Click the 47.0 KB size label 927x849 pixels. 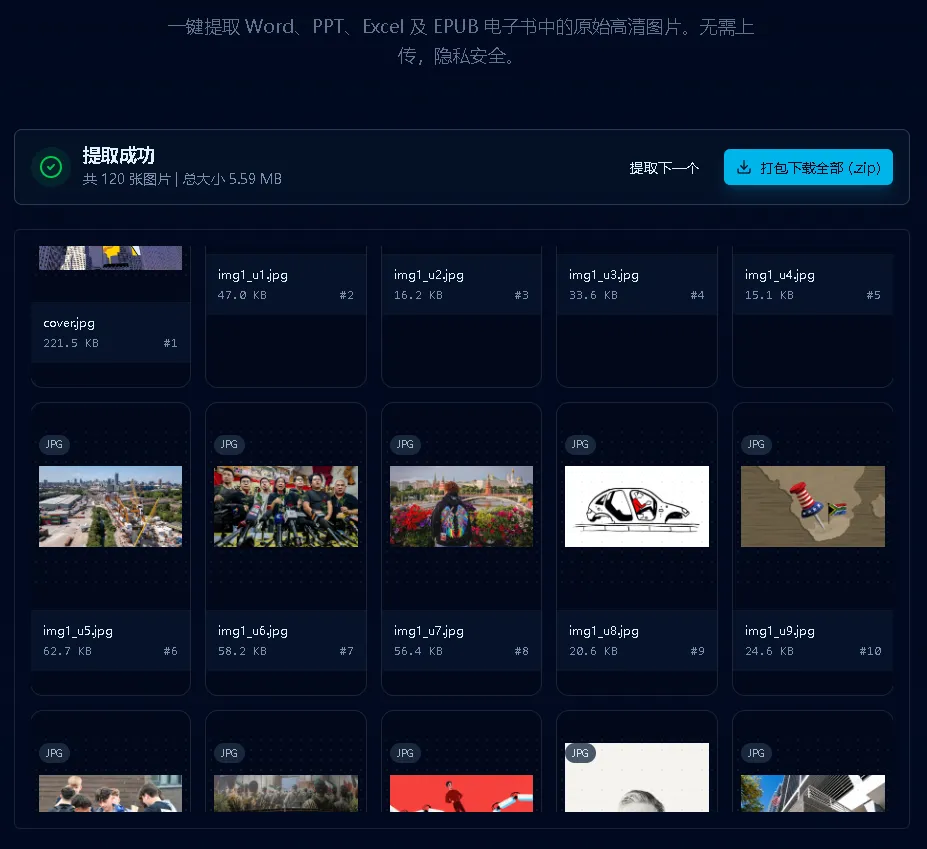click(x=242, y=295)
